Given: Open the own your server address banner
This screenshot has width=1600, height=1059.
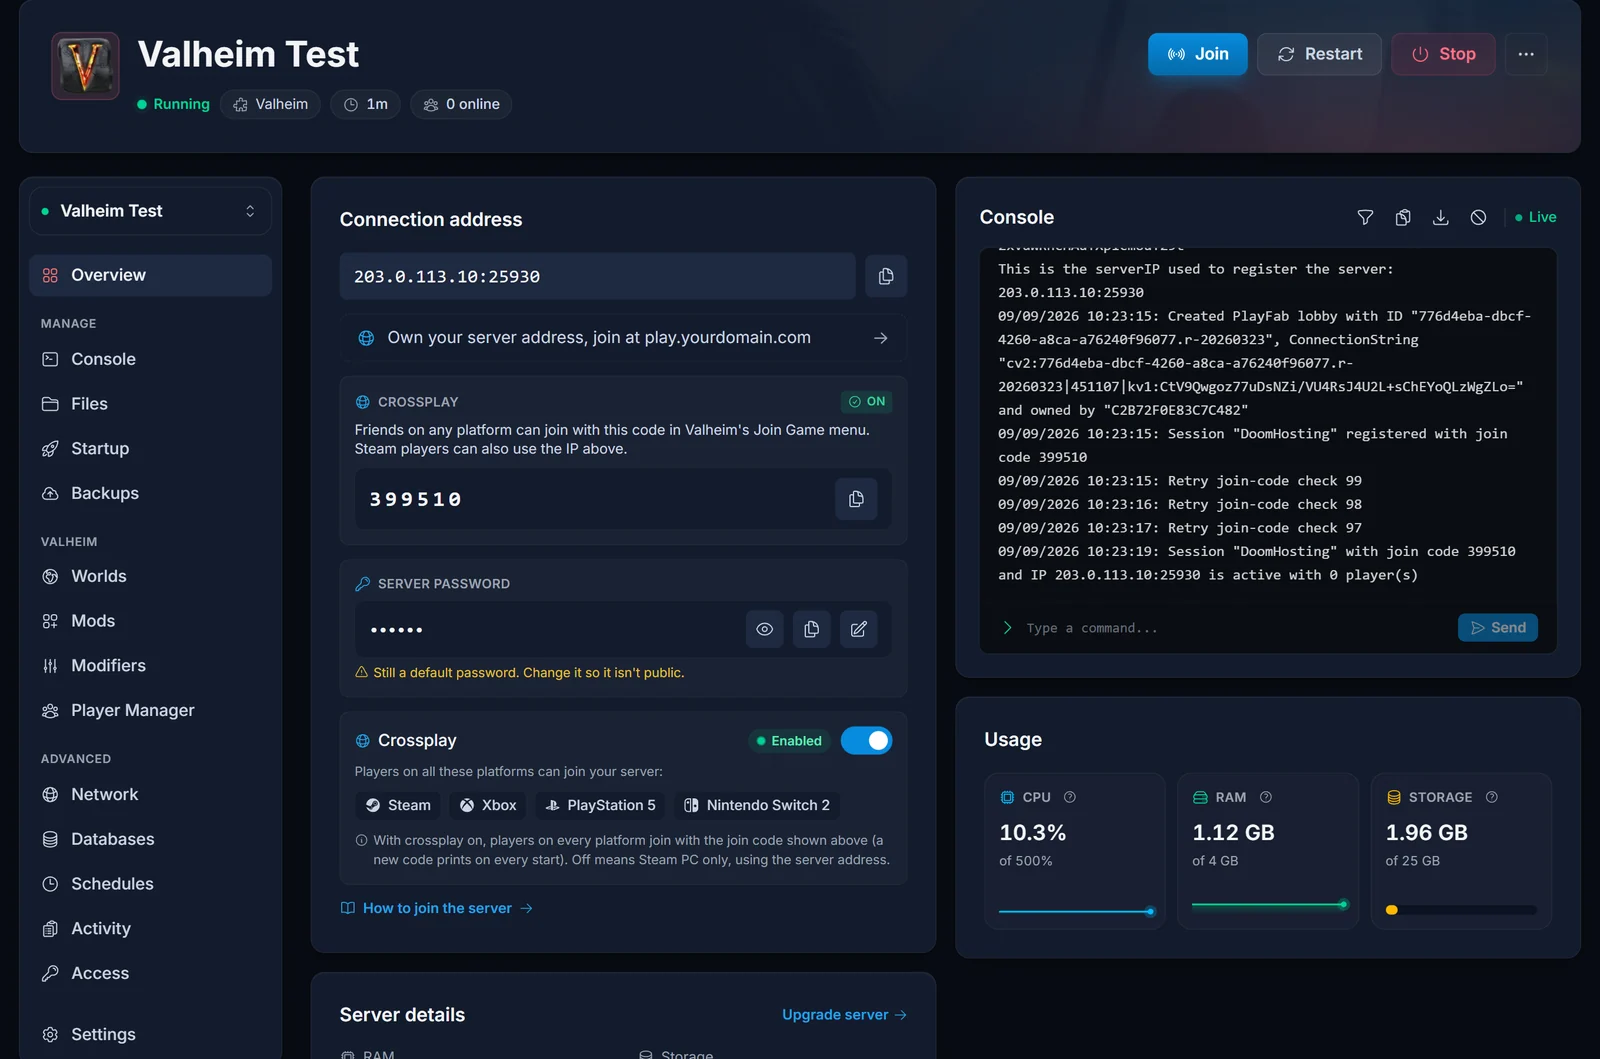Looking at the screenshot, I should tap(623, 338).
